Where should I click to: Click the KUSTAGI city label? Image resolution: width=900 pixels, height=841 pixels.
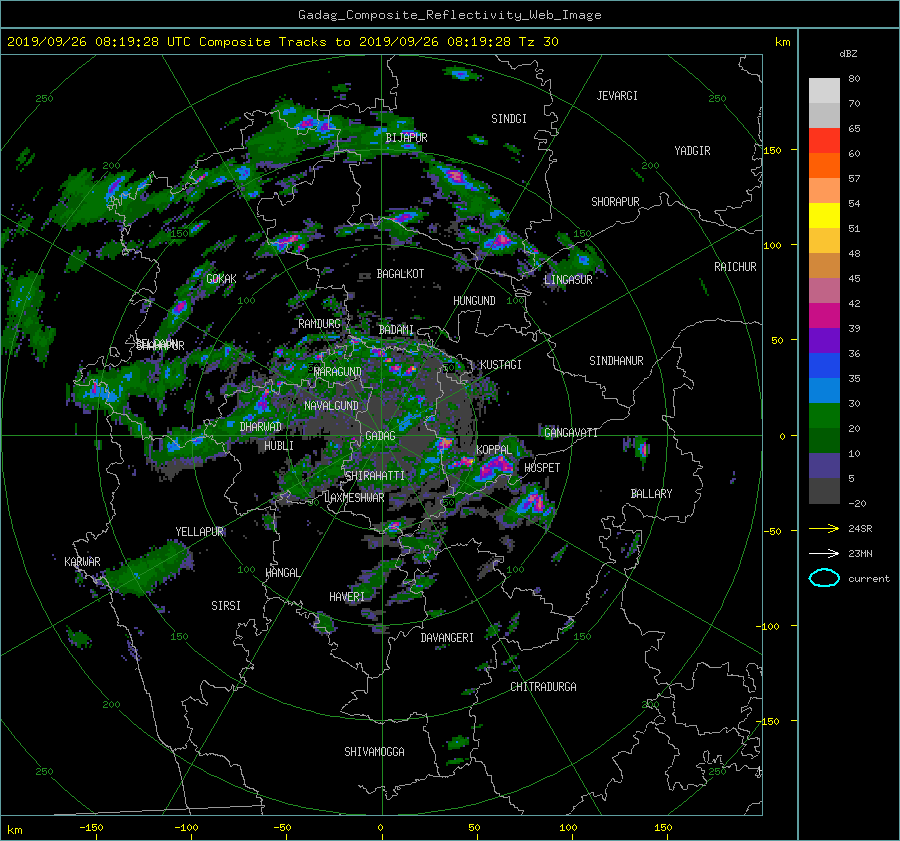point(501,365)
